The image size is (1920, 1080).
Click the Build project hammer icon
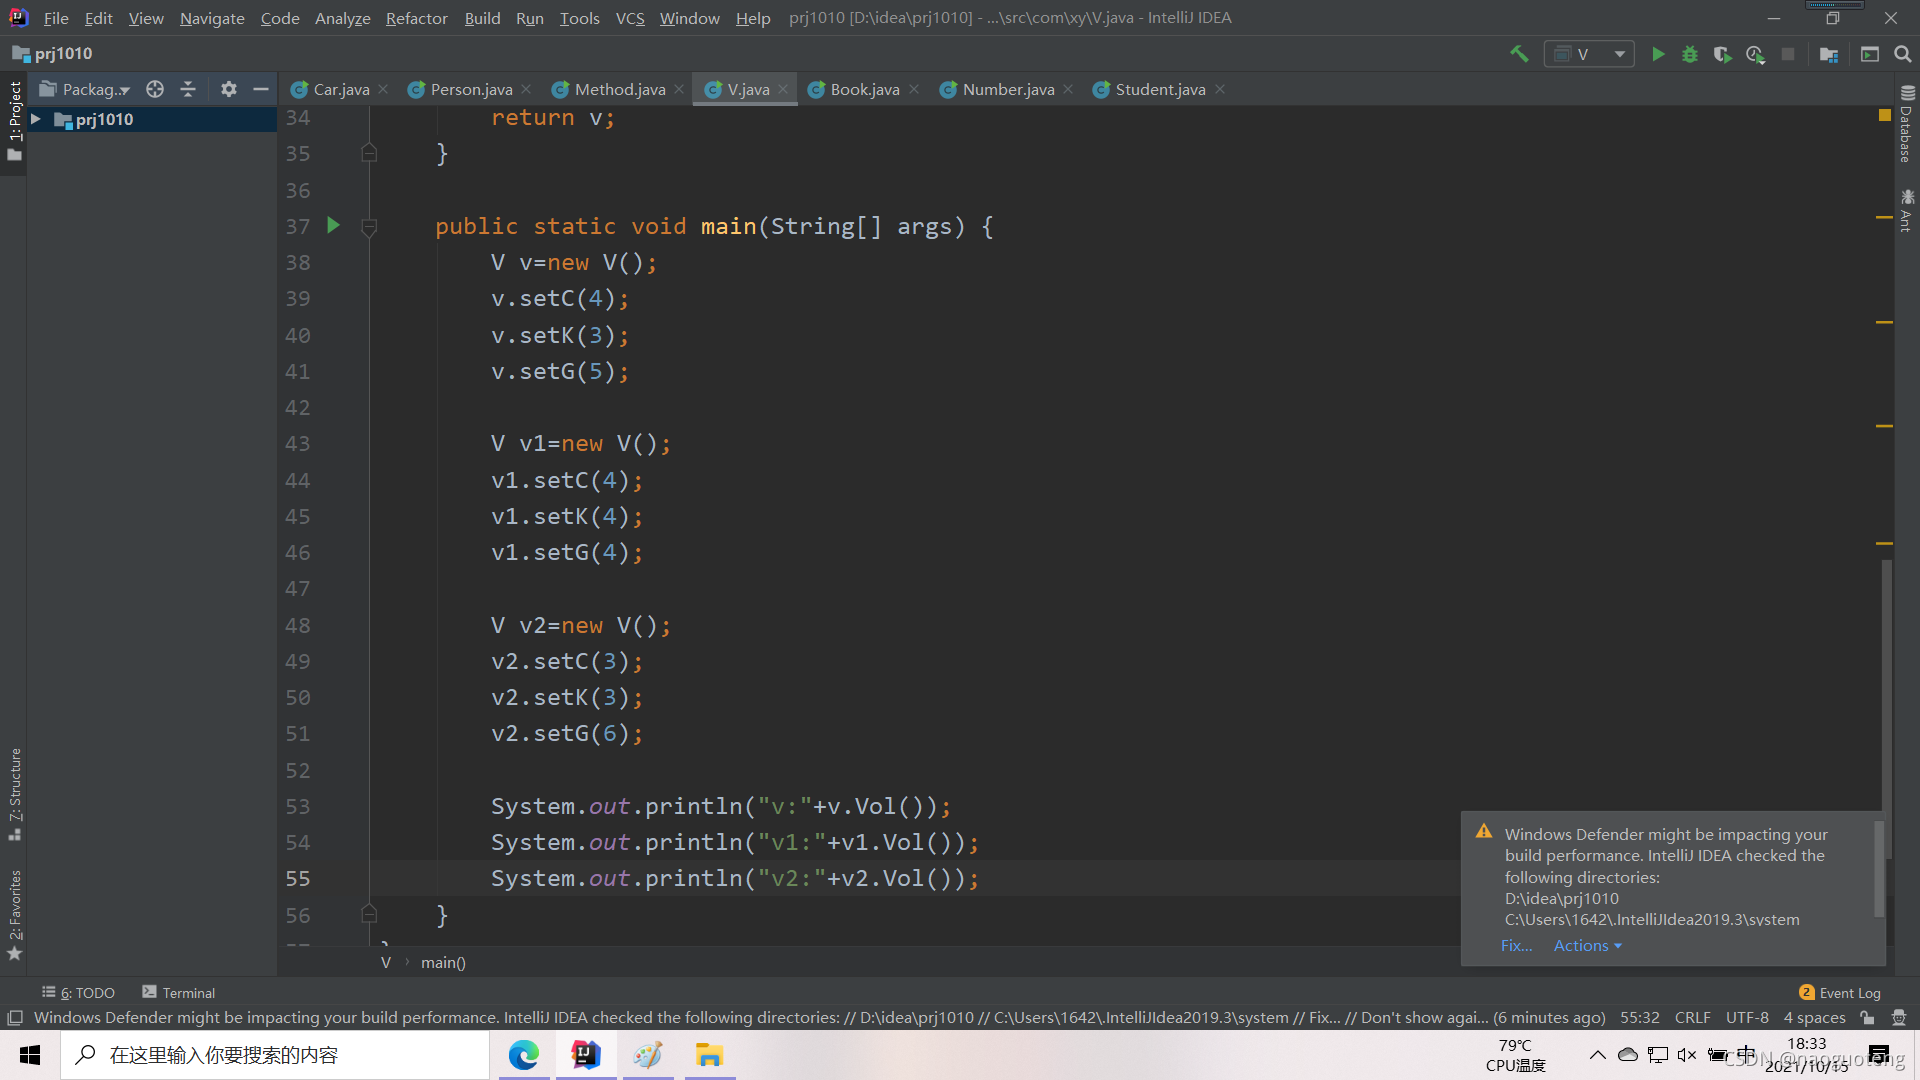click(x=1518, y=54)
